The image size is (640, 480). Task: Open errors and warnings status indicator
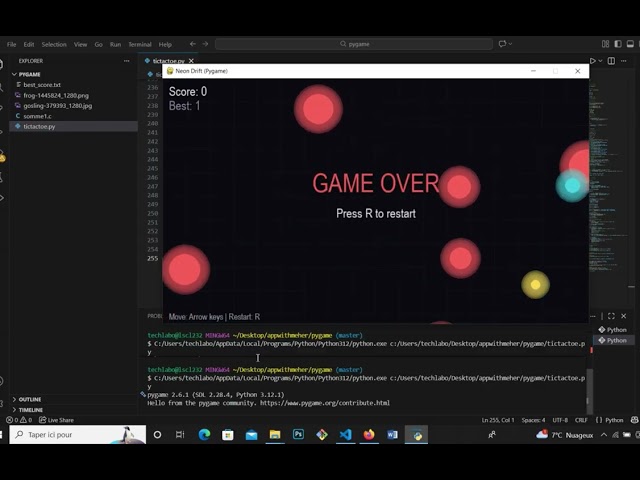(19, 420)
